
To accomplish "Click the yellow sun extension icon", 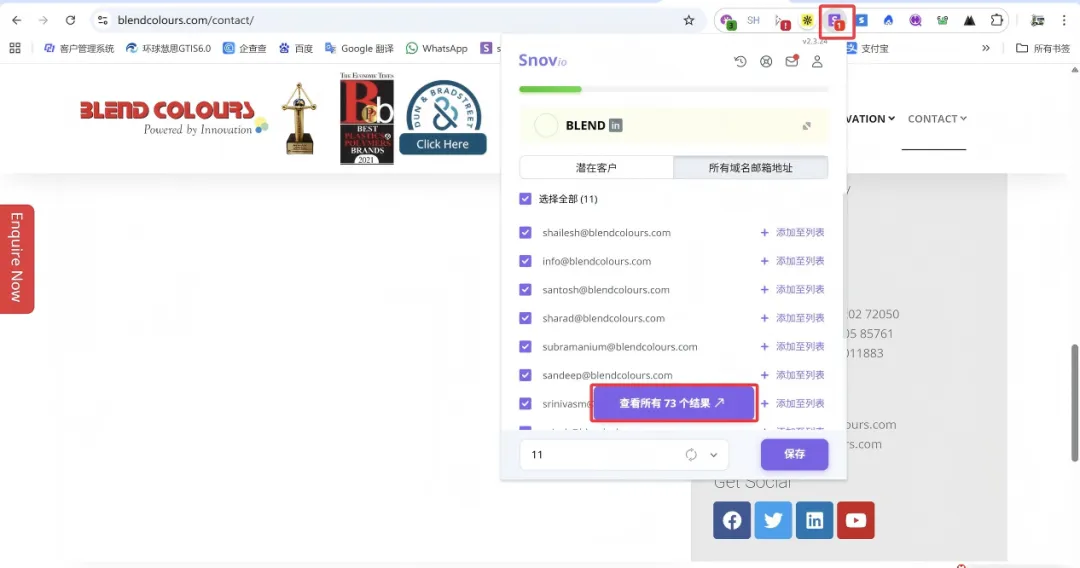I will (807, 20).
